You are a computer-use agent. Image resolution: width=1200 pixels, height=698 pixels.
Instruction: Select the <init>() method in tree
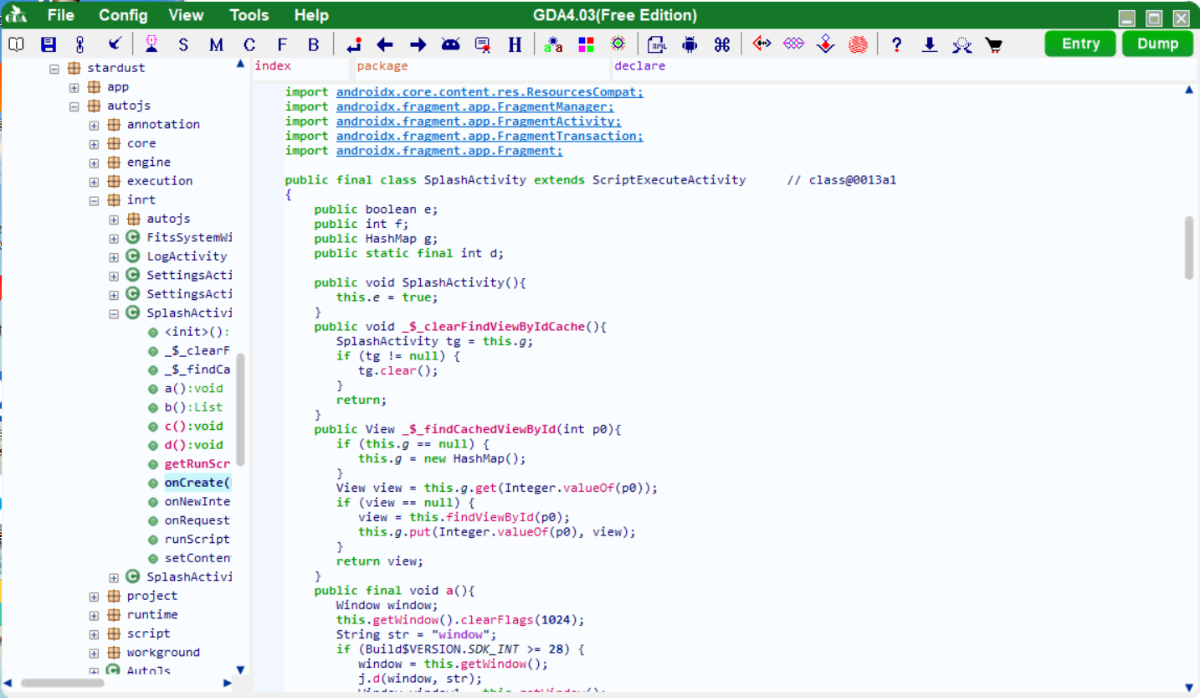coord(197,332)
